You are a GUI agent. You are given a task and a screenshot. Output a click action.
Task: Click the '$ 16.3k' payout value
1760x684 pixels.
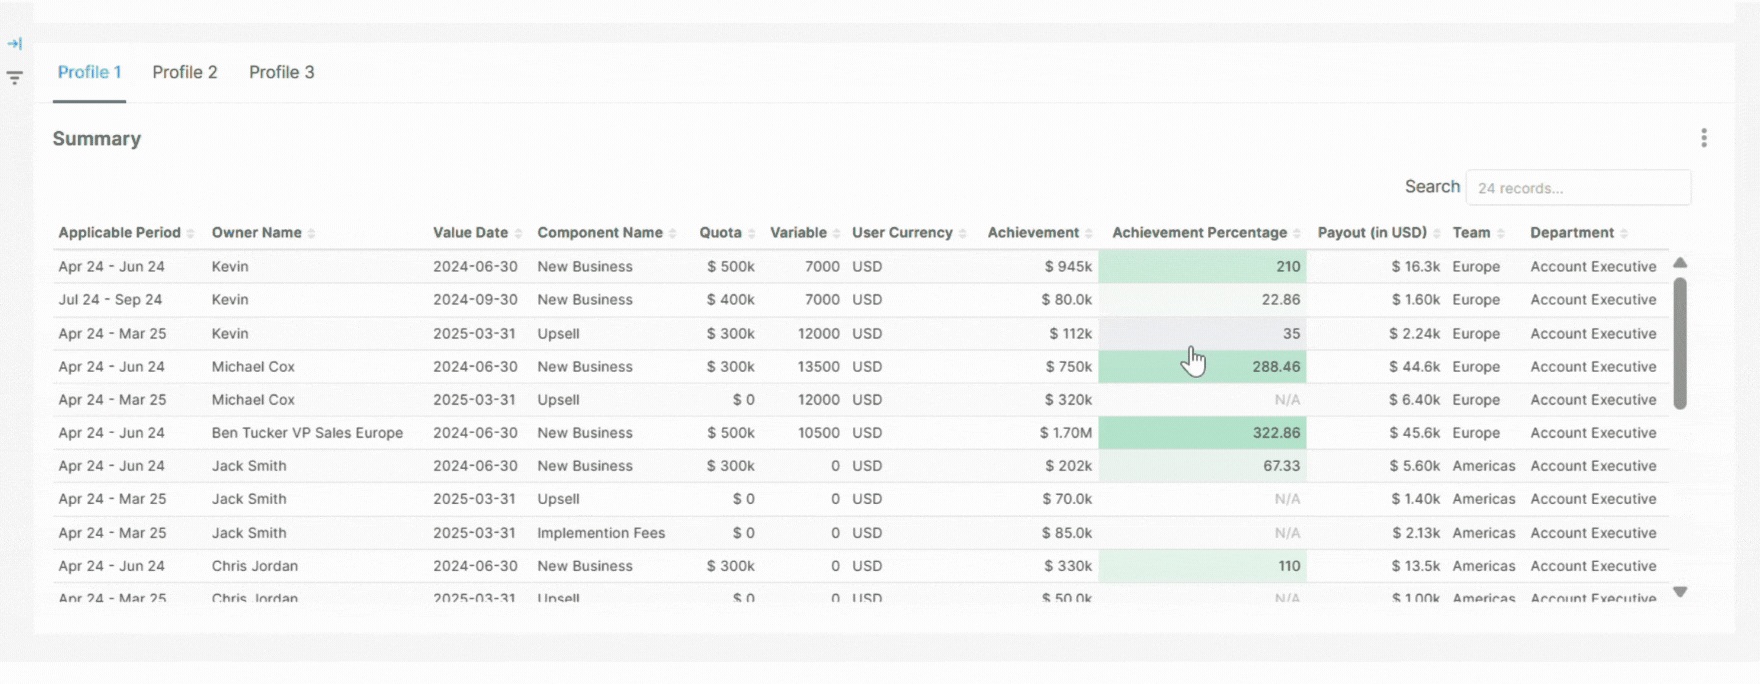(x=1416, y=266)
